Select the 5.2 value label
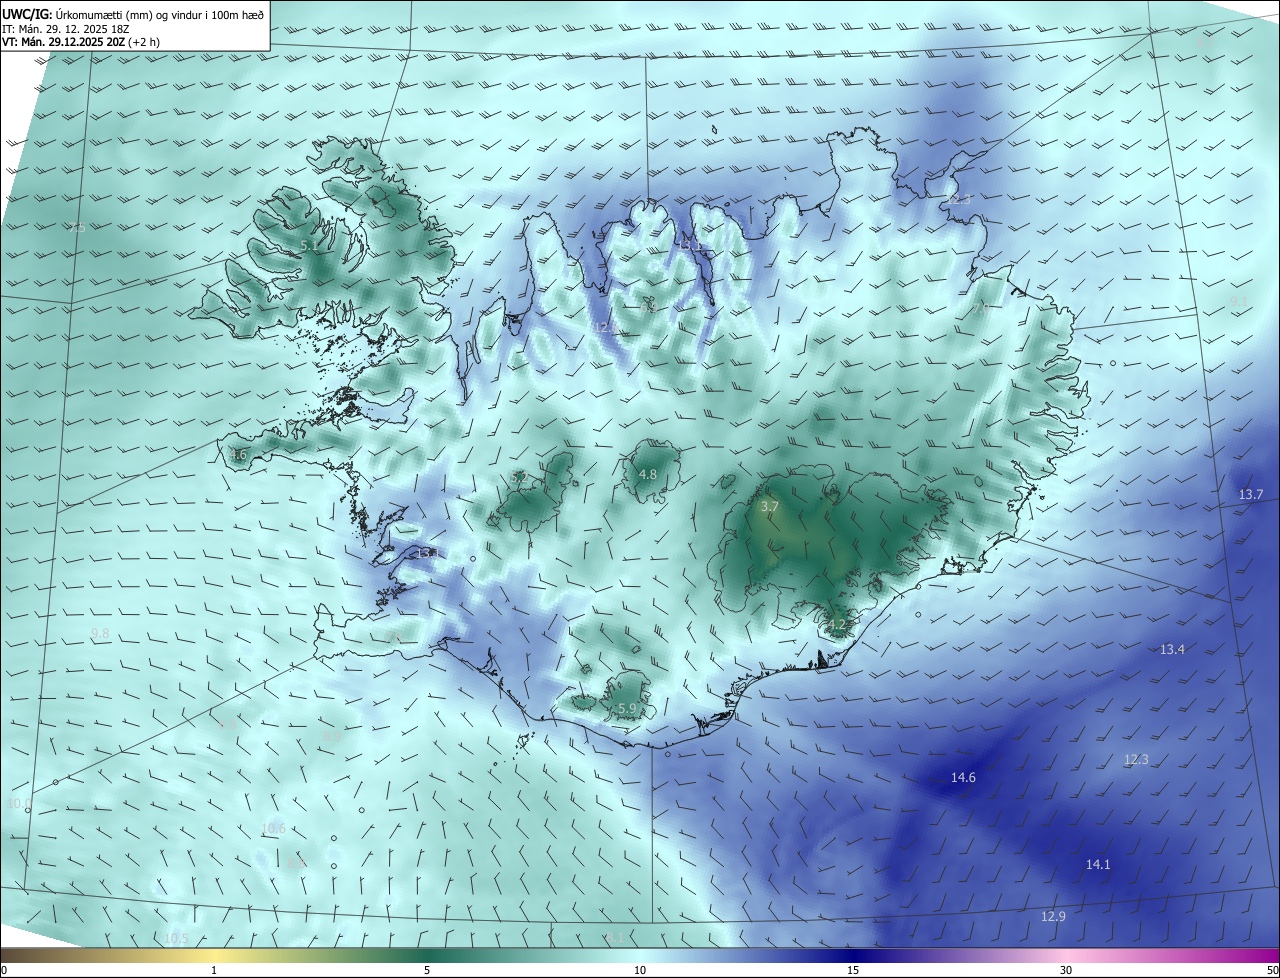Image resolution: width=1280 pixels, height=978 pixels. pyautogui.click(x=519, y=479)
